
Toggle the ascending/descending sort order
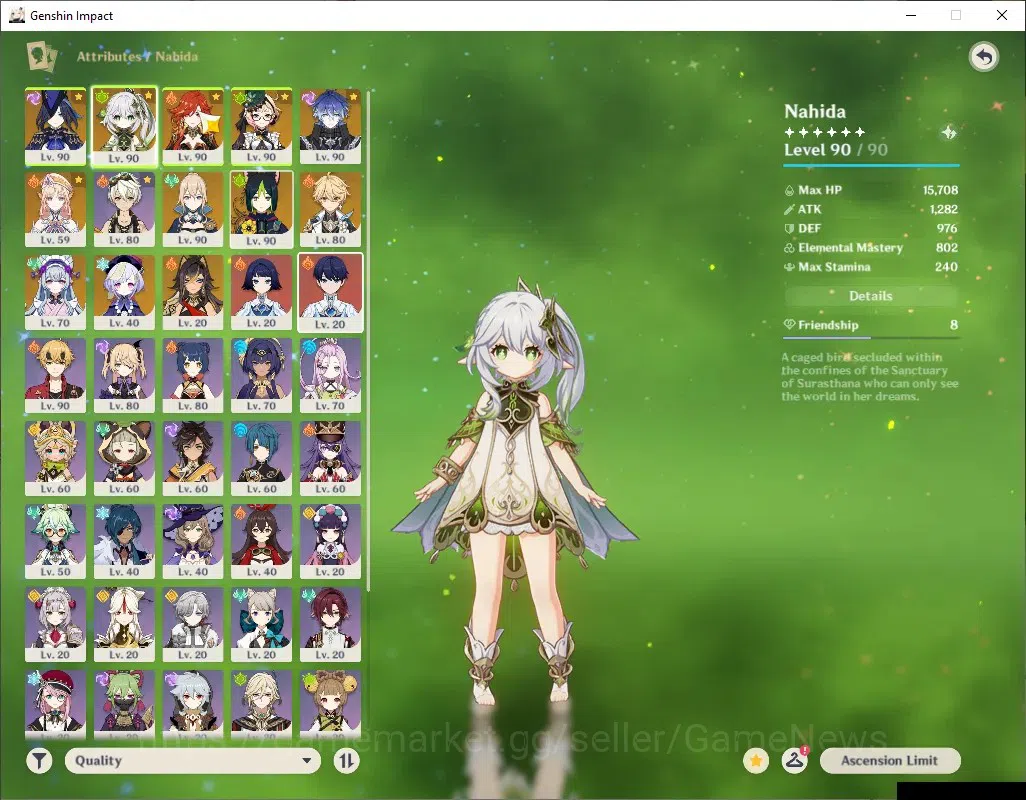(x=346, y=761)
